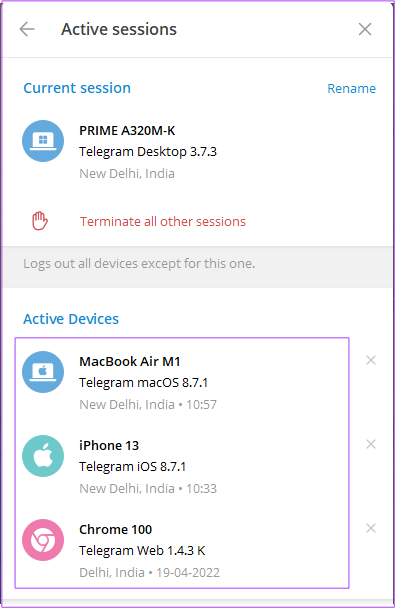
Task: Click the MacBook Air M1 device icon
Action: click(x=43, y=372)
